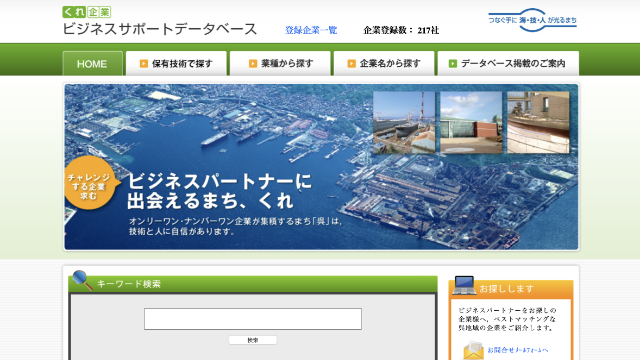Image resolution: width=640 pixels, height=360 pixels.
Task: Click the 検索 button below the keyword field
Action: point(253,340)
